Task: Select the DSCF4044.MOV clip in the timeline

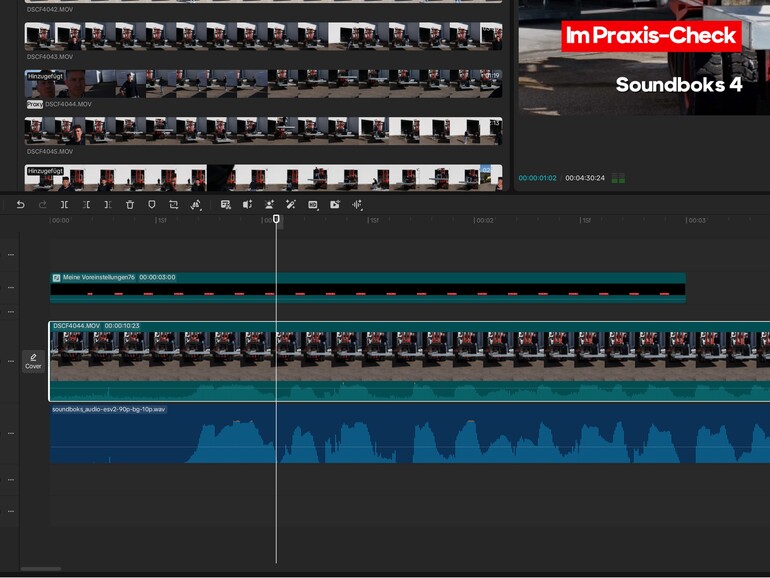Action: [410, 361]
